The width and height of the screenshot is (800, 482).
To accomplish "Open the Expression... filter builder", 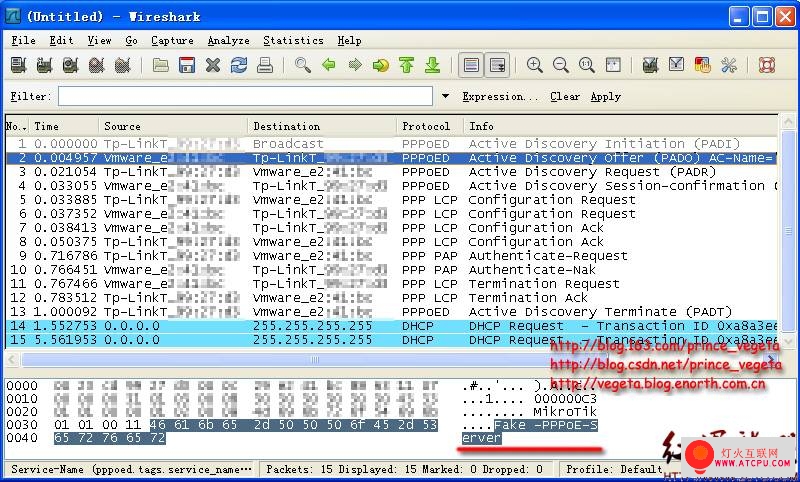I will (500, 96).
